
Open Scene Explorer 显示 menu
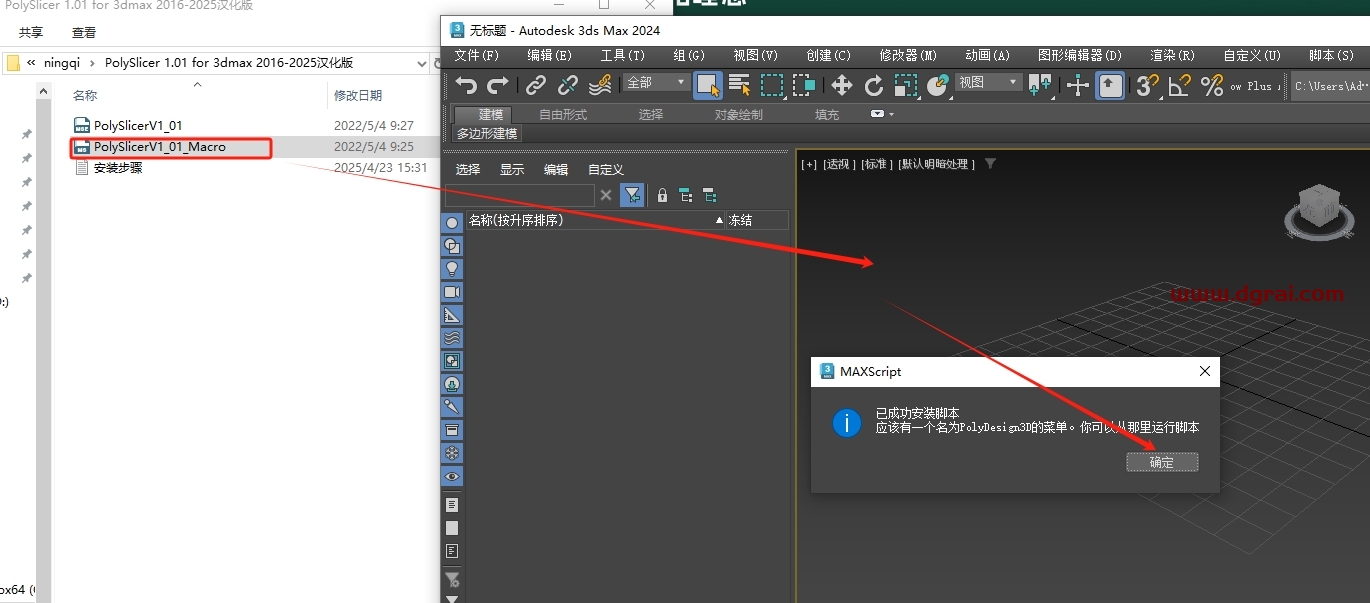click(x=512, y=169)
